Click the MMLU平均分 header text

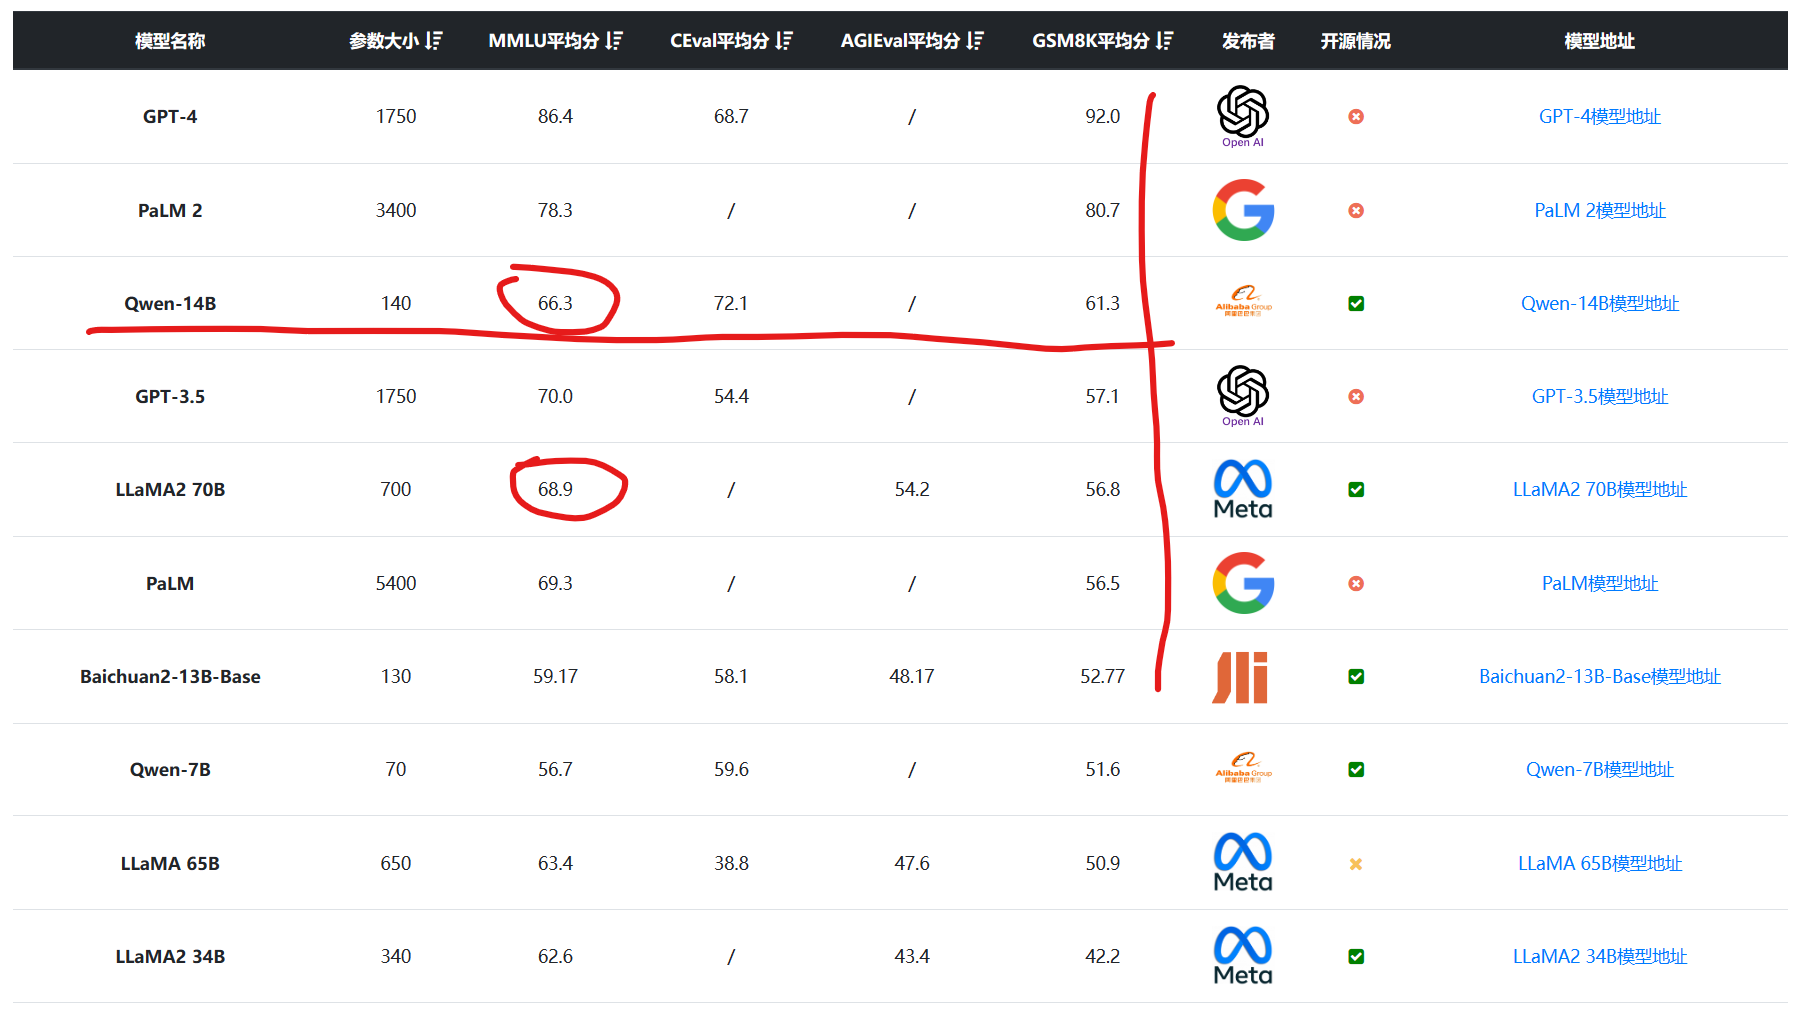(544, 41)
